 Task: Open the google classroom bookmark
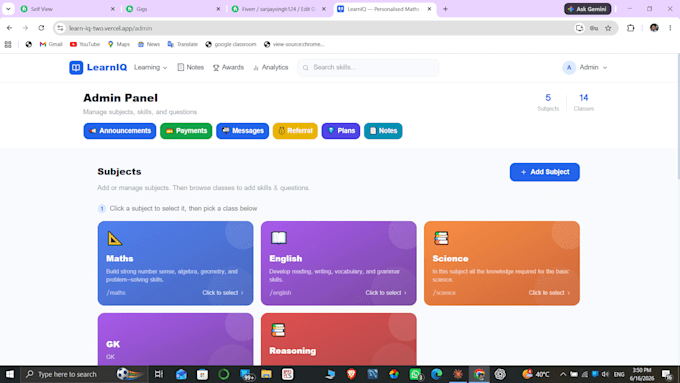point(231,44)
